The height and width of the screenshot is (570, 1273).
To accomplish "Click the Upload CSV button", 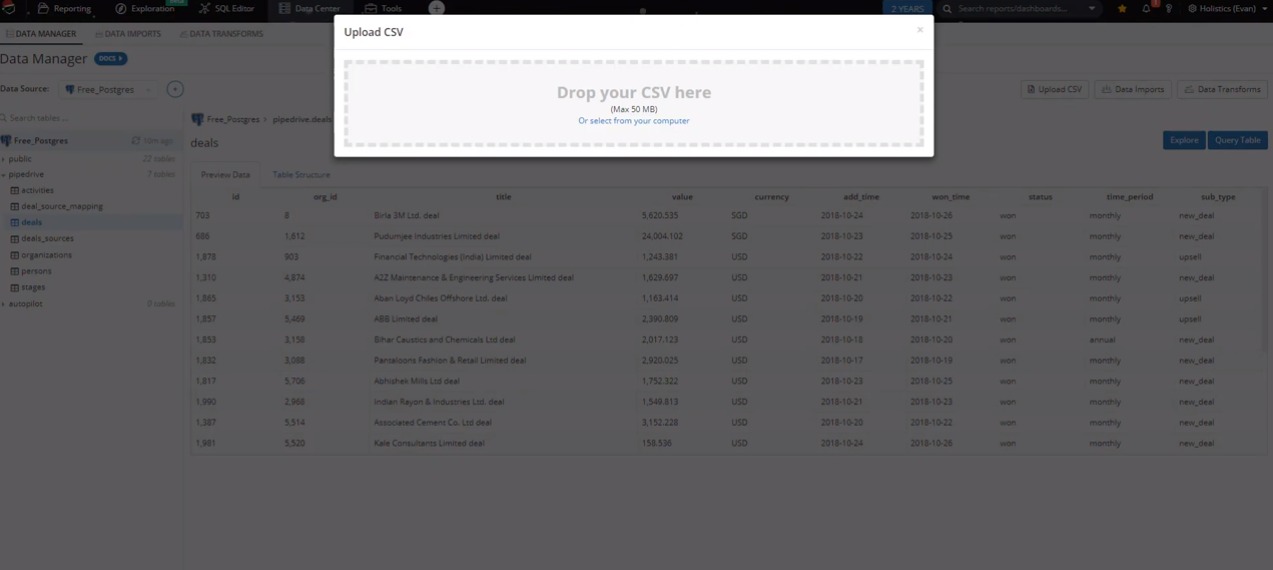I will [1055, 89].
